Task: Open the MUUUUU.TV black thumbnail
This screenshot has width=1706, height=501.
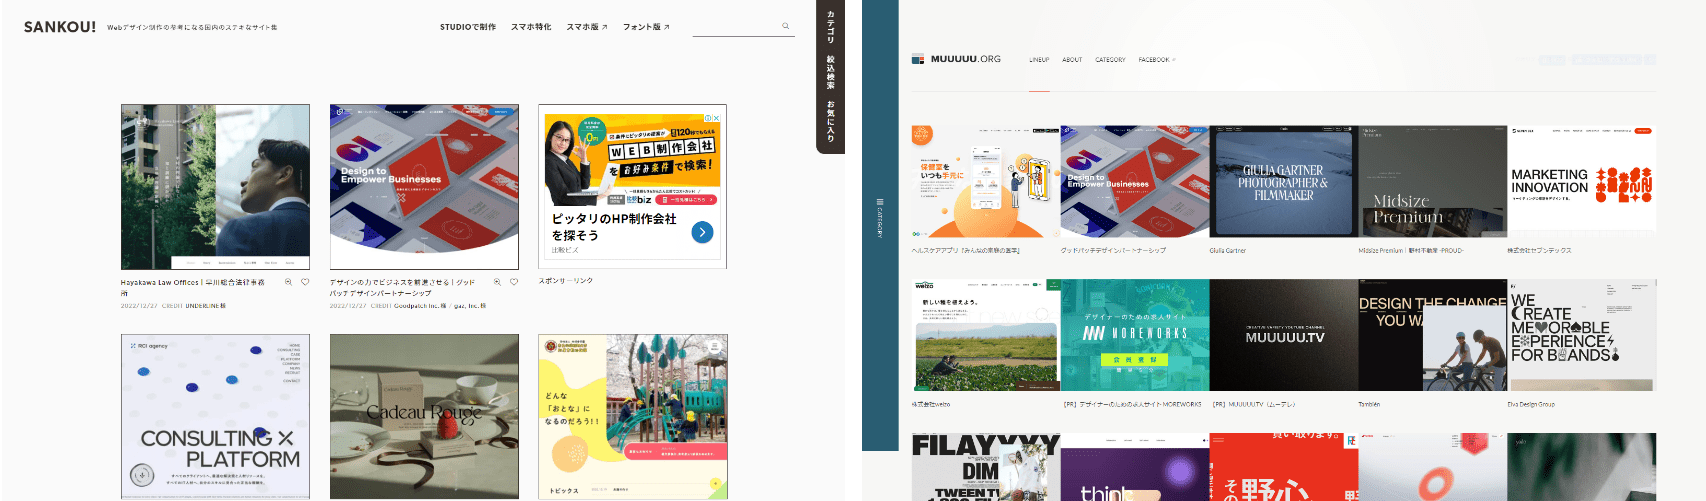Action: [1284, 335]
